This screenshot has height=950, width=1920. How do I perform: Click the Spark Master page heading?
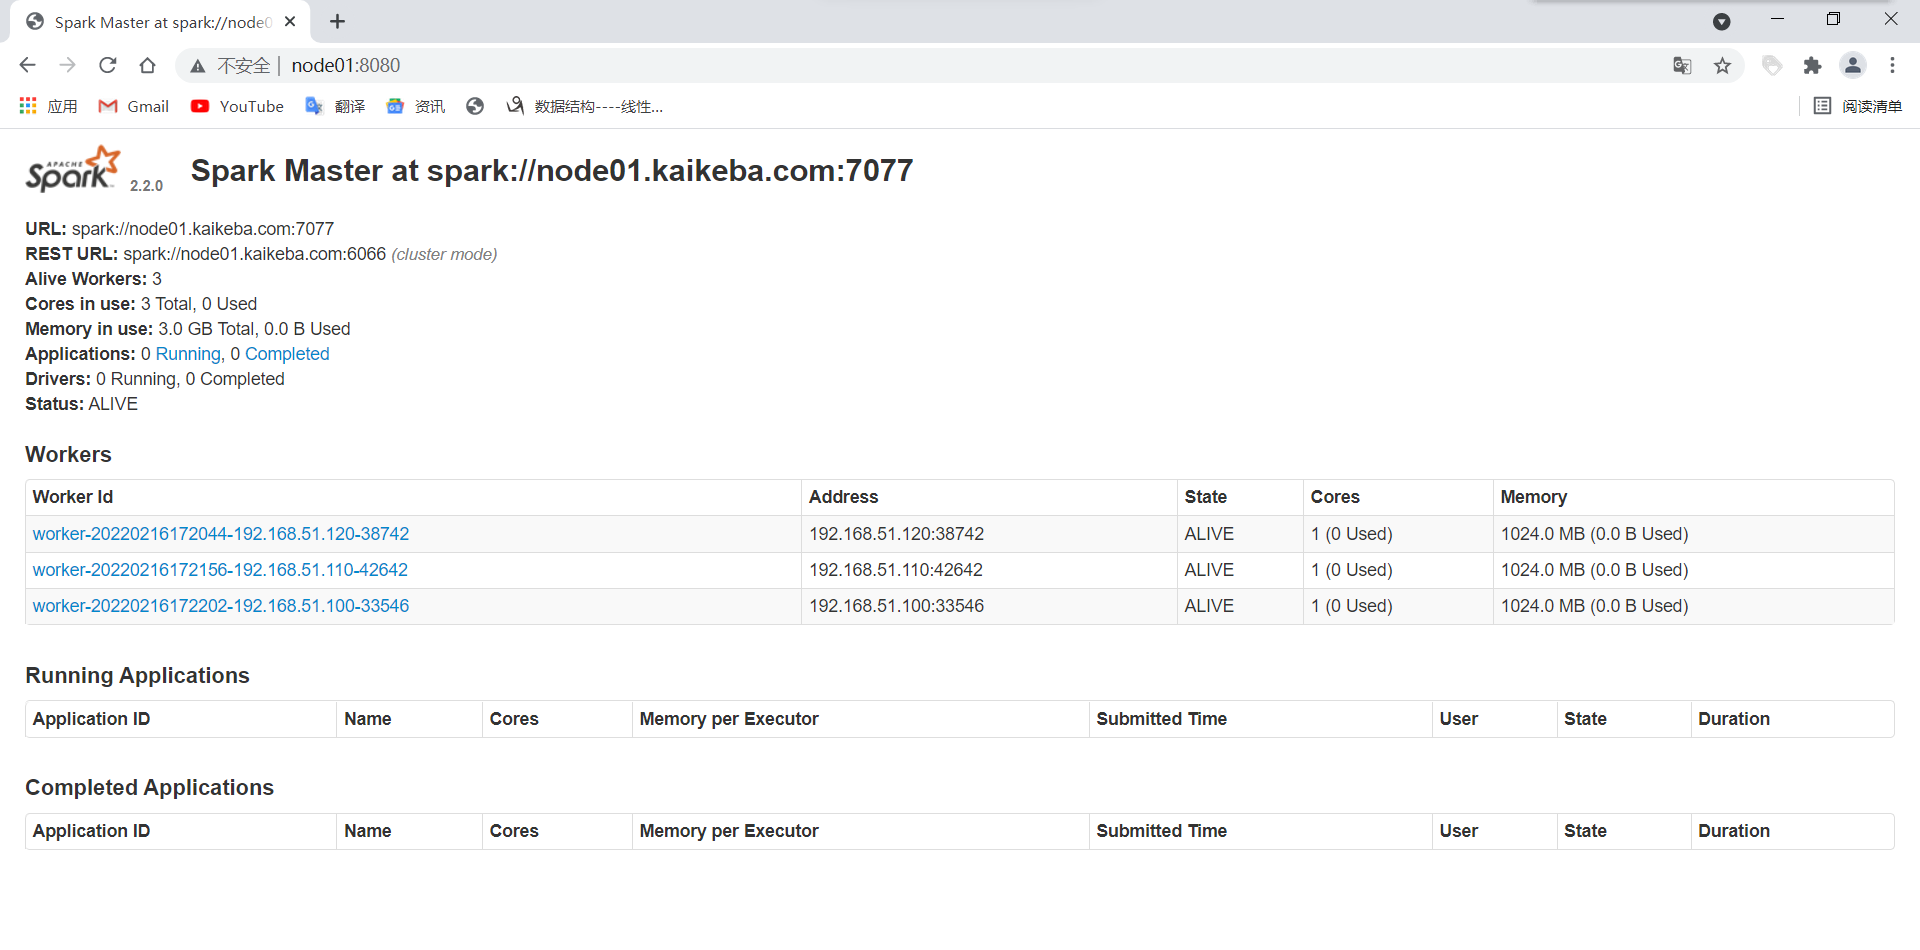click(x=552, y=170)
